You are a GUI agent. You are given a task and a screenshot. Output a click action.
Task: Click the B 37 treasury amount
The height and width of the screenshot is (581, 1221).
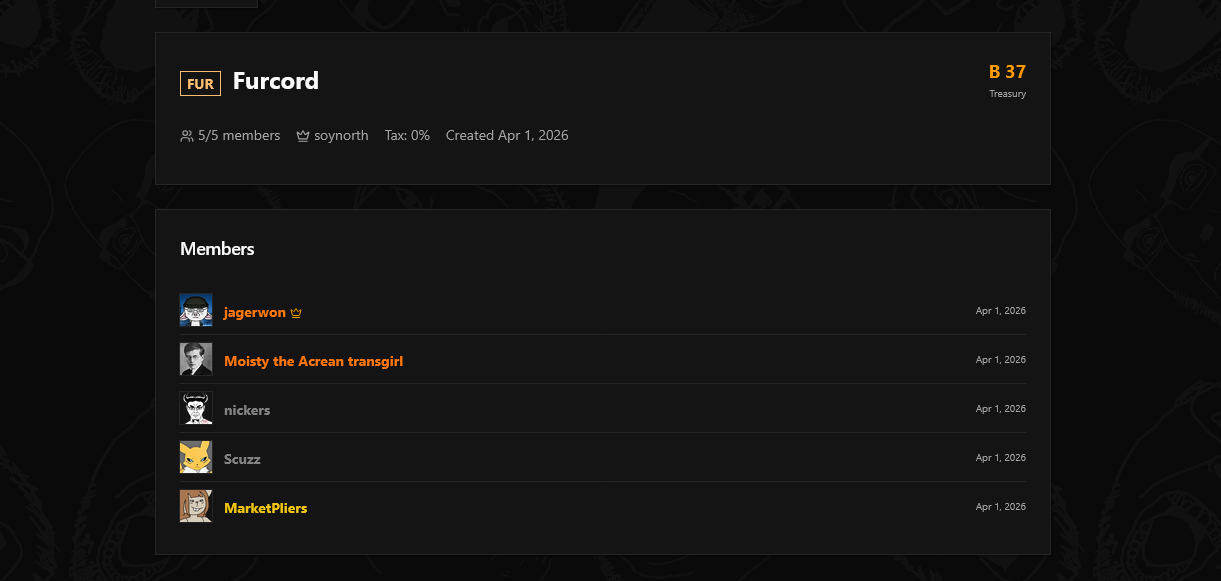pos(1007,72)
